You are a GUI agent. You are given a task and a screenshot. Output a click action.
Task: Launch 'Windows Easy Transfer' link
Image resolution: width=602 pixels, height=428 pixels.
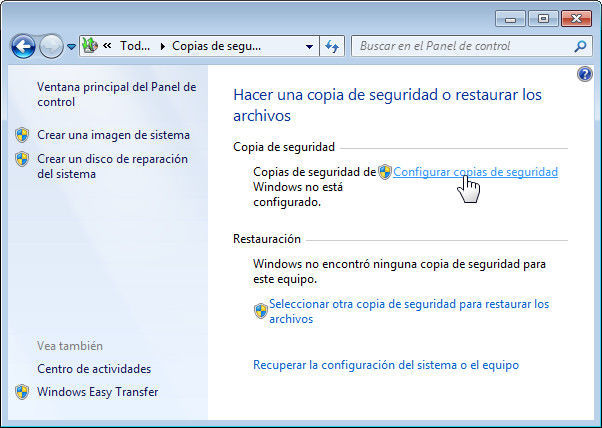click(x=98, y=392)
